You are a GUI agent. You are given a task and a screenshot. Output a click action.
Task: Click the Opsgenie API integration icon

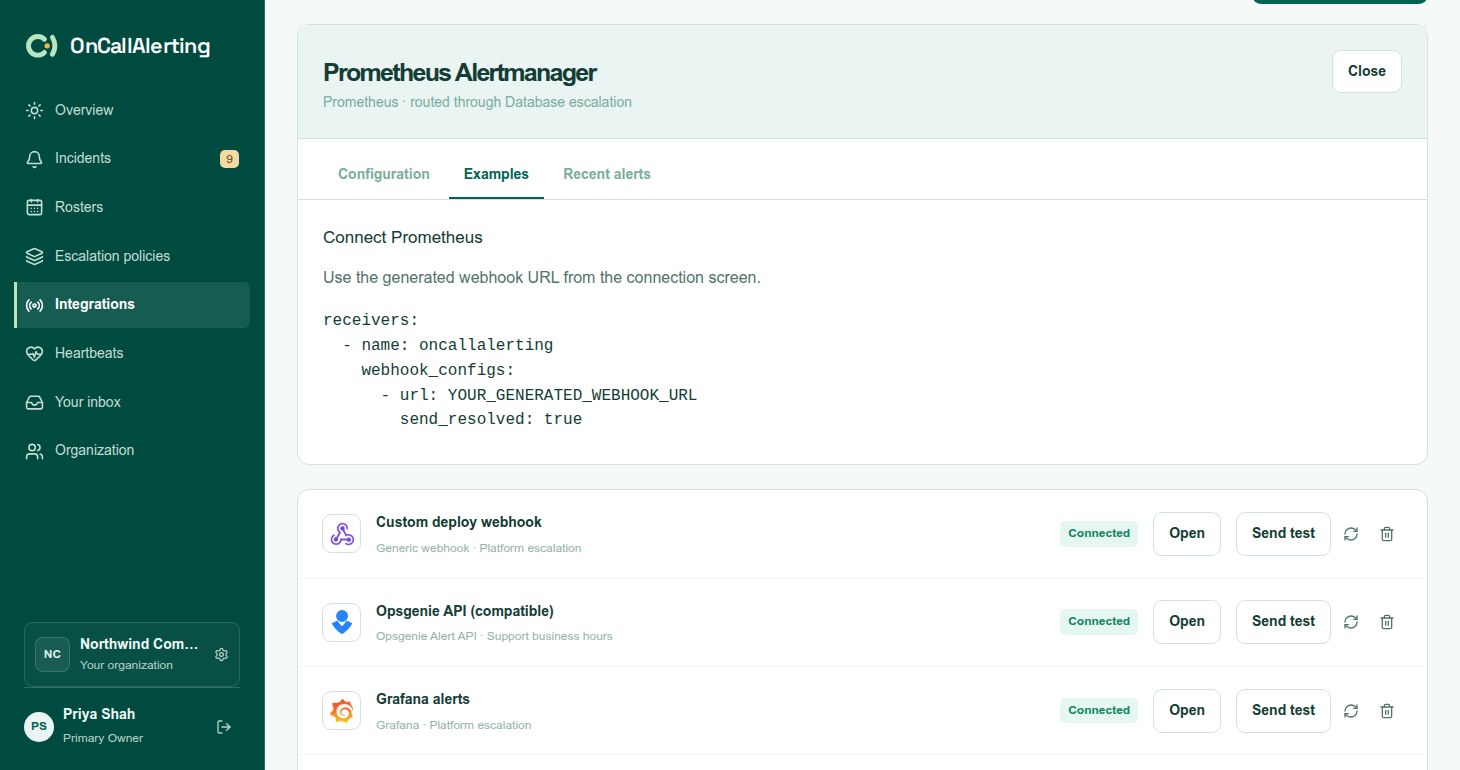pyautogui.click(x=342, y=622)
